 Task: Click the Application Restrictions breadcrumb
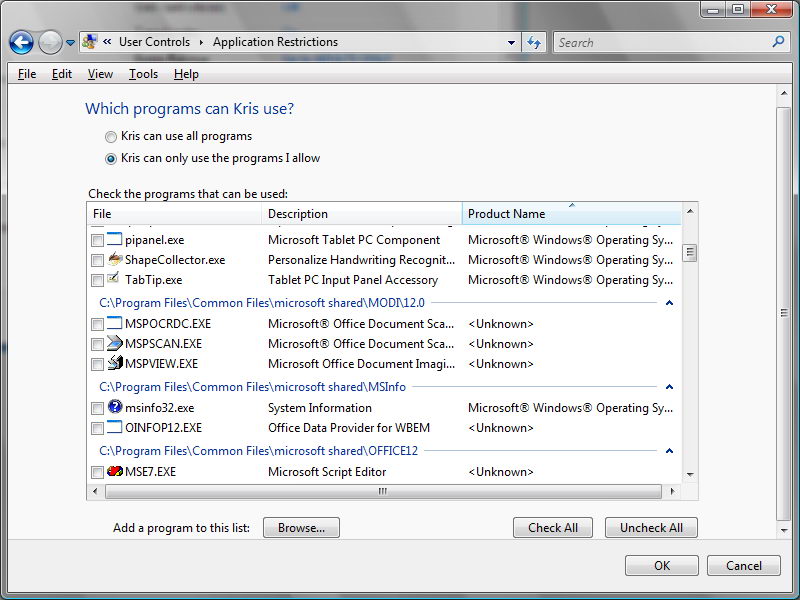(276, 42)
